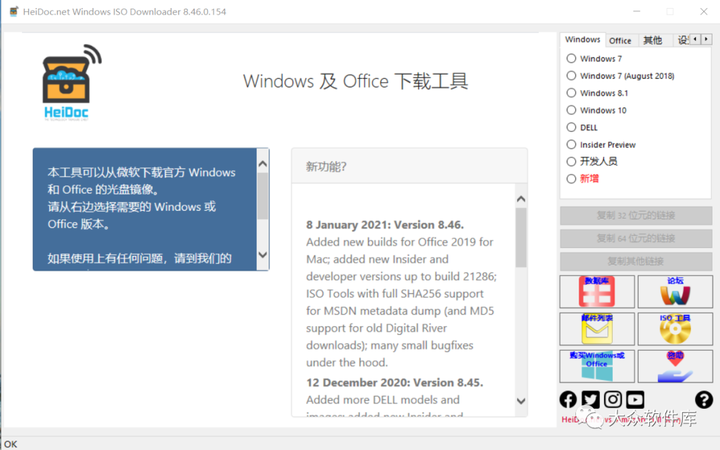Click the '8 January 2021: Version 8.46.' heading
Screen dimensions: 720x450
click(385, 225)
